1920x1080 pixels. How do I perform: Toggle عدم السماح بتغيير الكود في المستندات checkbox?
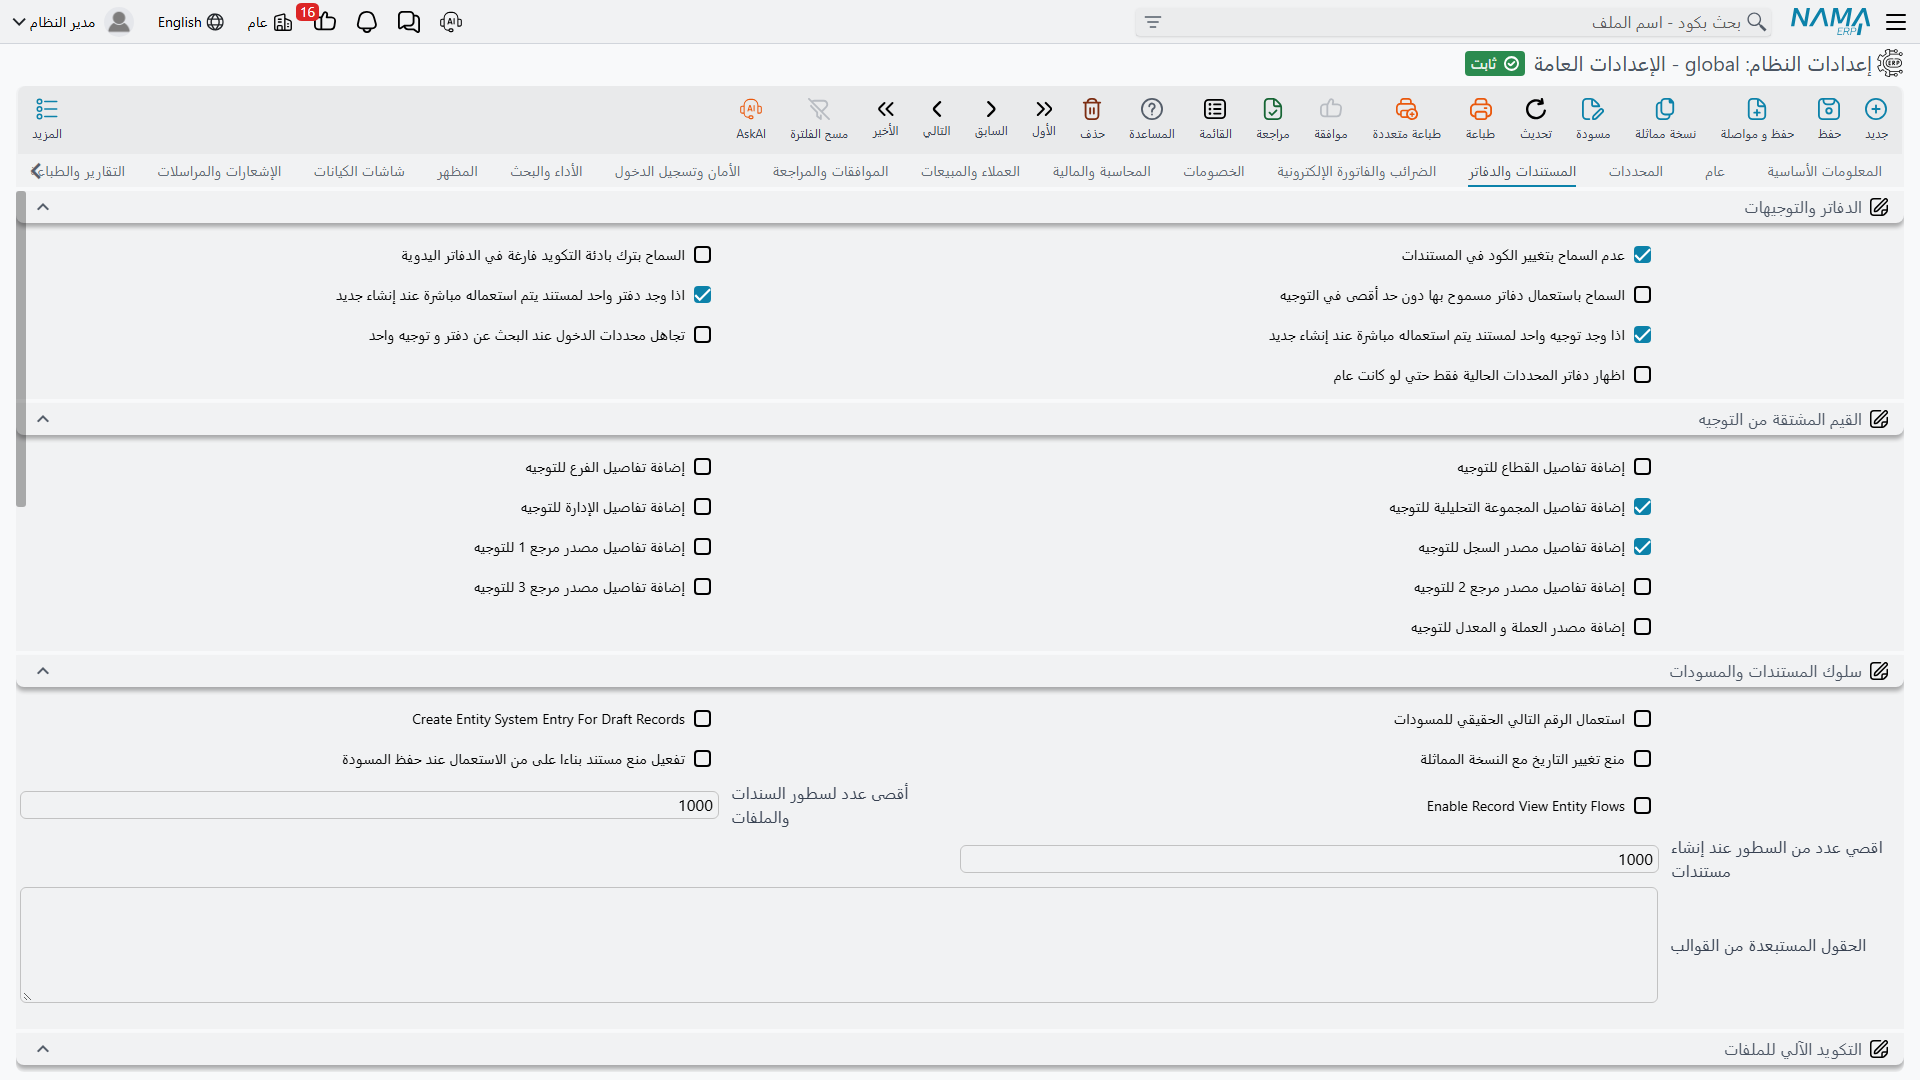[x=1642, y=255]
